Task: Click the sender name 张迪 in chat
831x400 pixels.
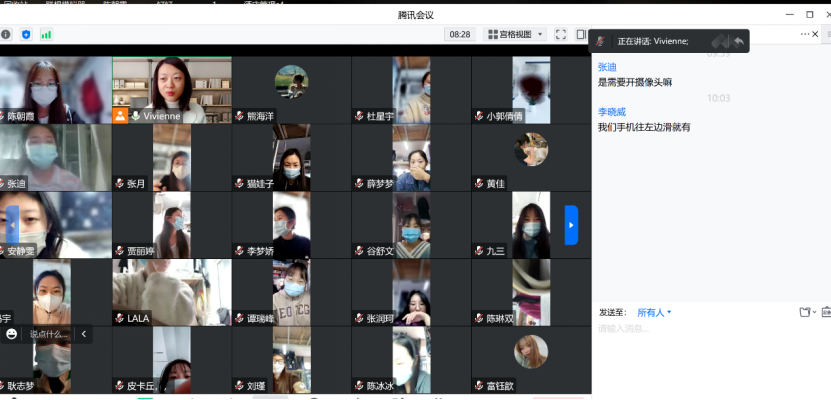Action: pyautogui.click(x=607, y=67)
